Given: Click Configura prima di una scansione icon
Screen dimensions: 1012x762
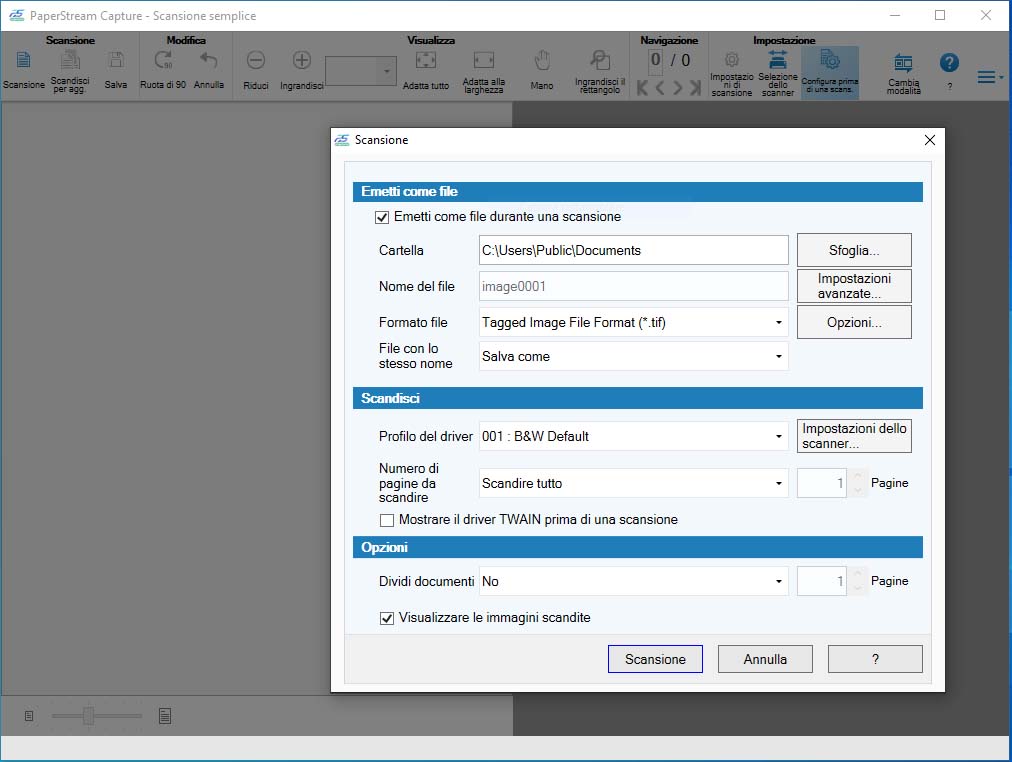Looking at the screenshot, I should click(829, 60).
